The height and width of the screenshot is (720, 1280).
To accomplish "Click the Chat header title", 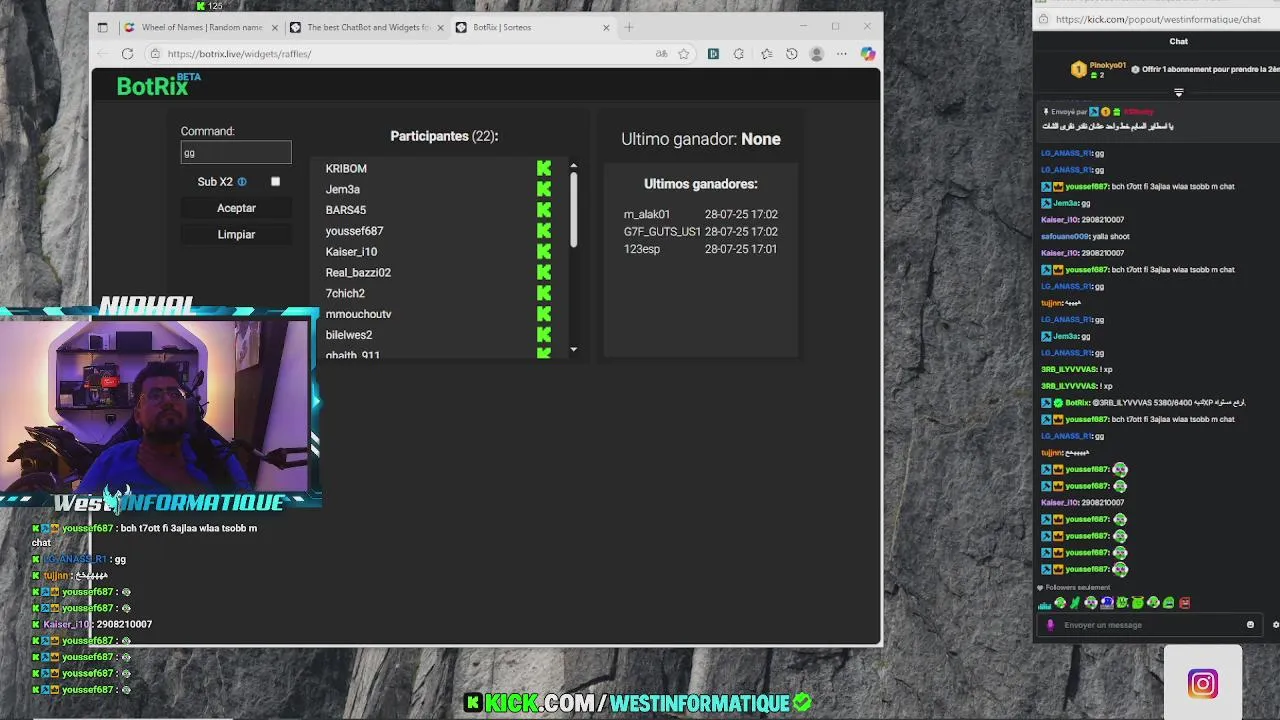I will pyautogui.click(x=1178, y=41).
